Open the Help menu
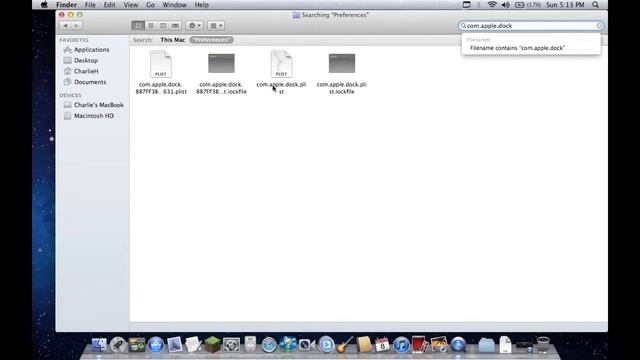Screen dimensions: 640x360 click(202, 5)
